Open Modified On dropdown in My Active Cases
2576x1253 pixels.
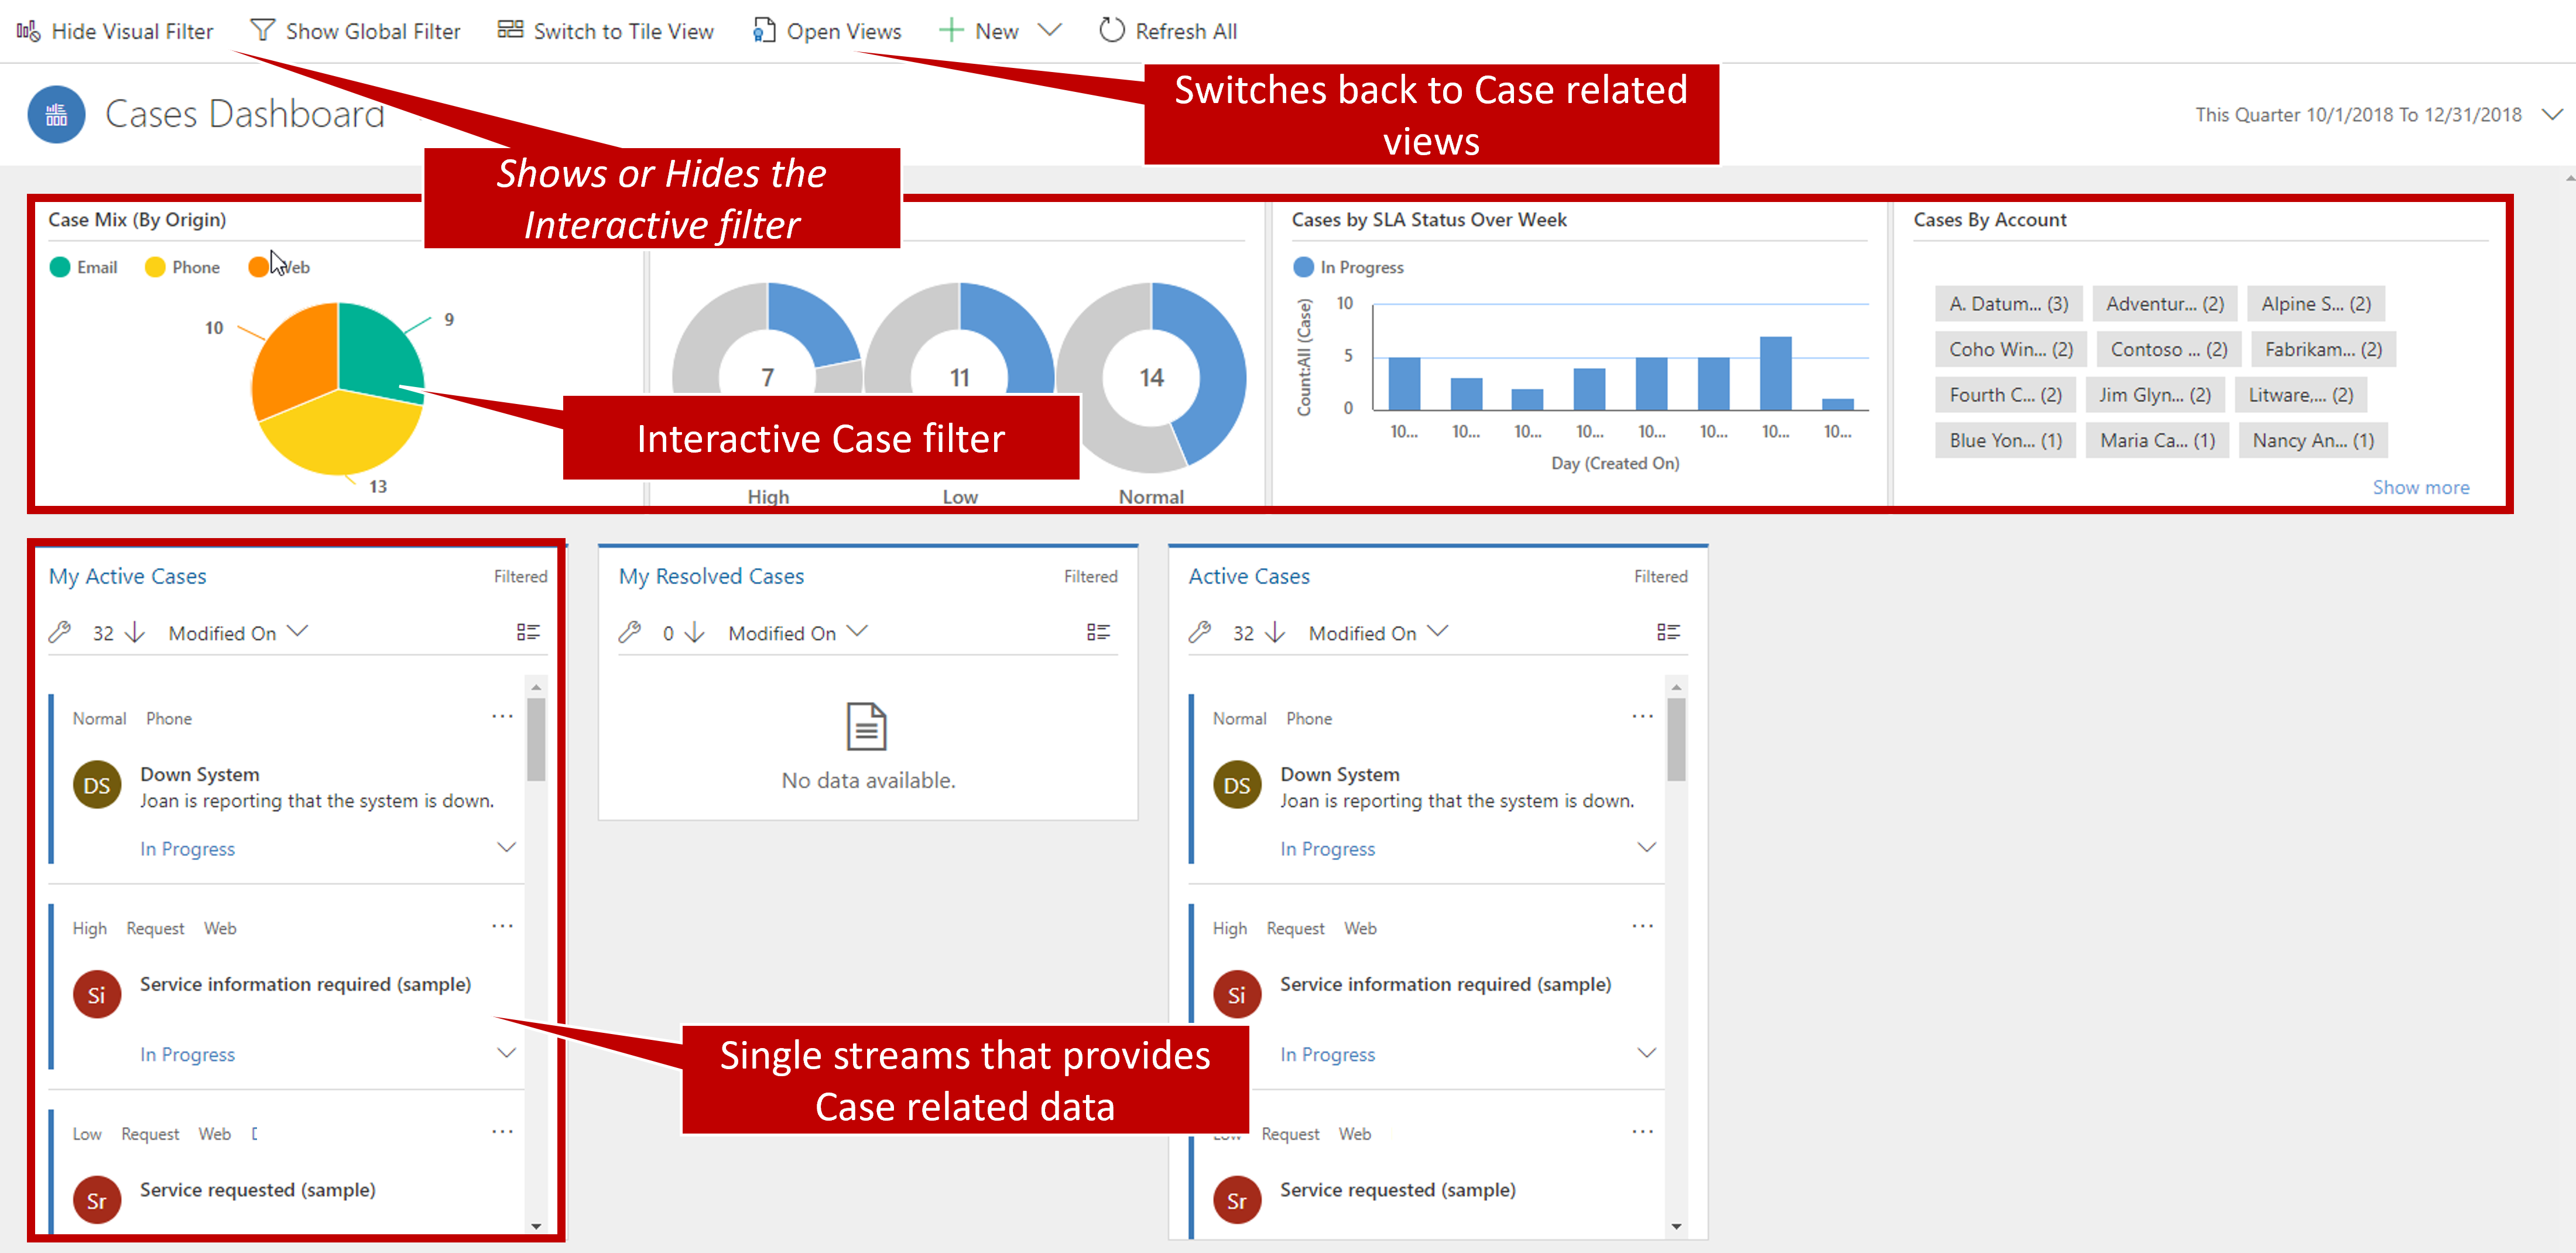click(x=238, y=633)
